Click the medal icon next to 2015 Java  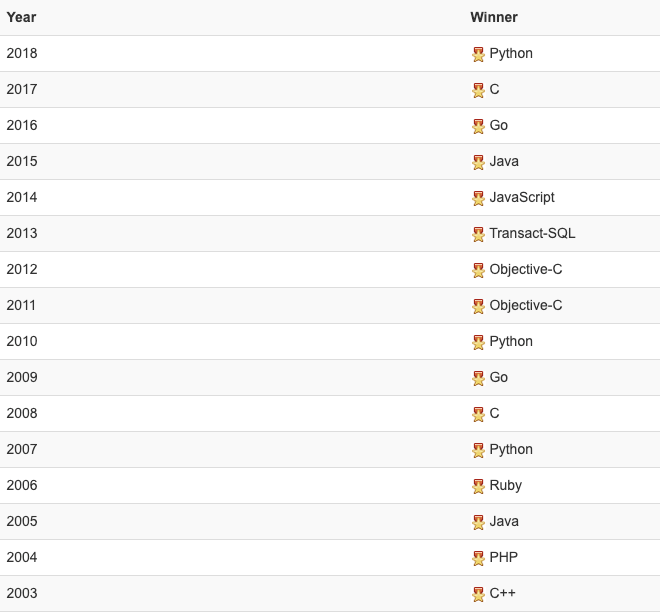tap(478, 162)
